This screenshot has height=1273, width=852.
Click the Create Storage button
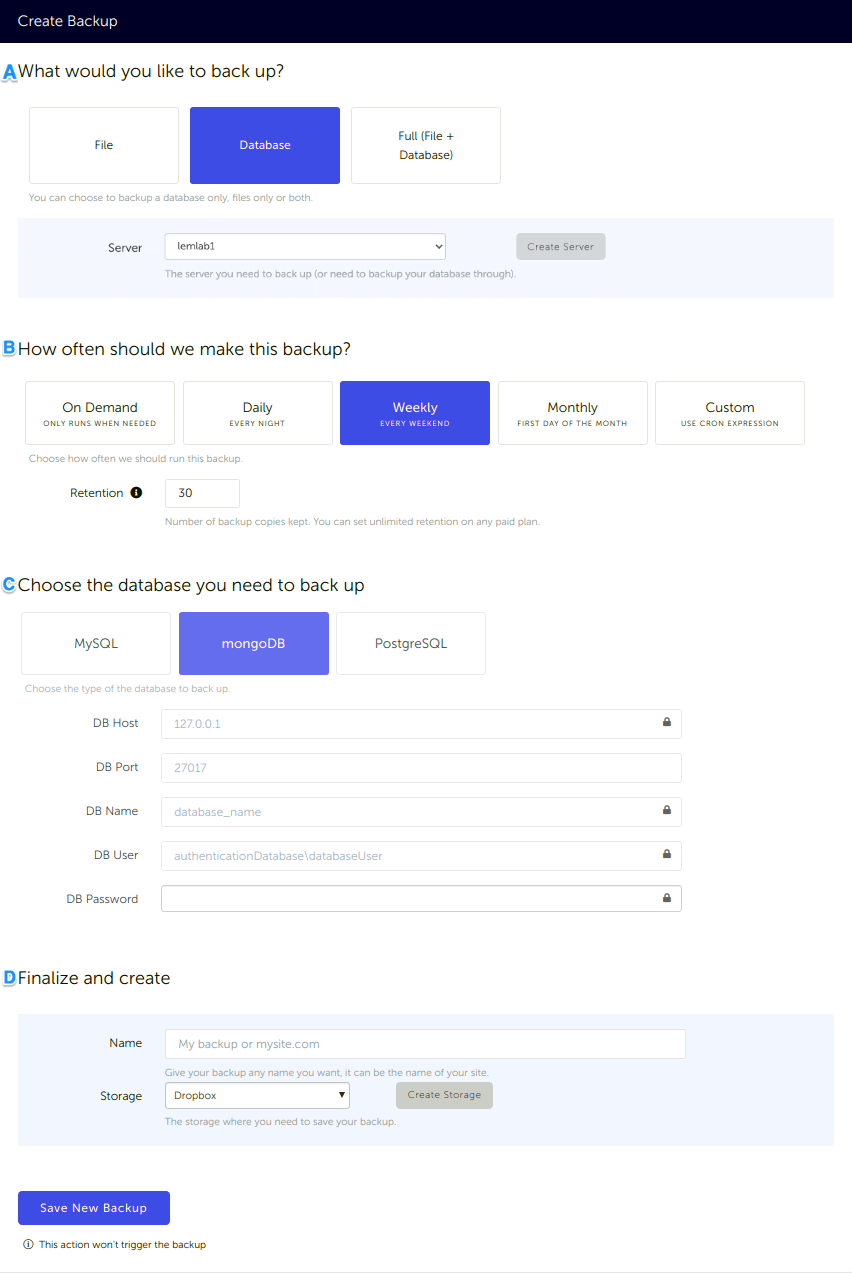(x=444, y=1095)
